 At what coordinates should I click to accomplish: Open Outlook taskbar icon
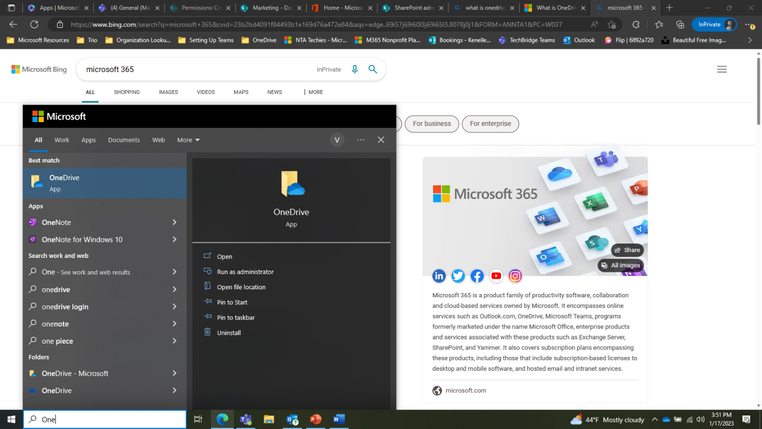click(x=292, y=419)
